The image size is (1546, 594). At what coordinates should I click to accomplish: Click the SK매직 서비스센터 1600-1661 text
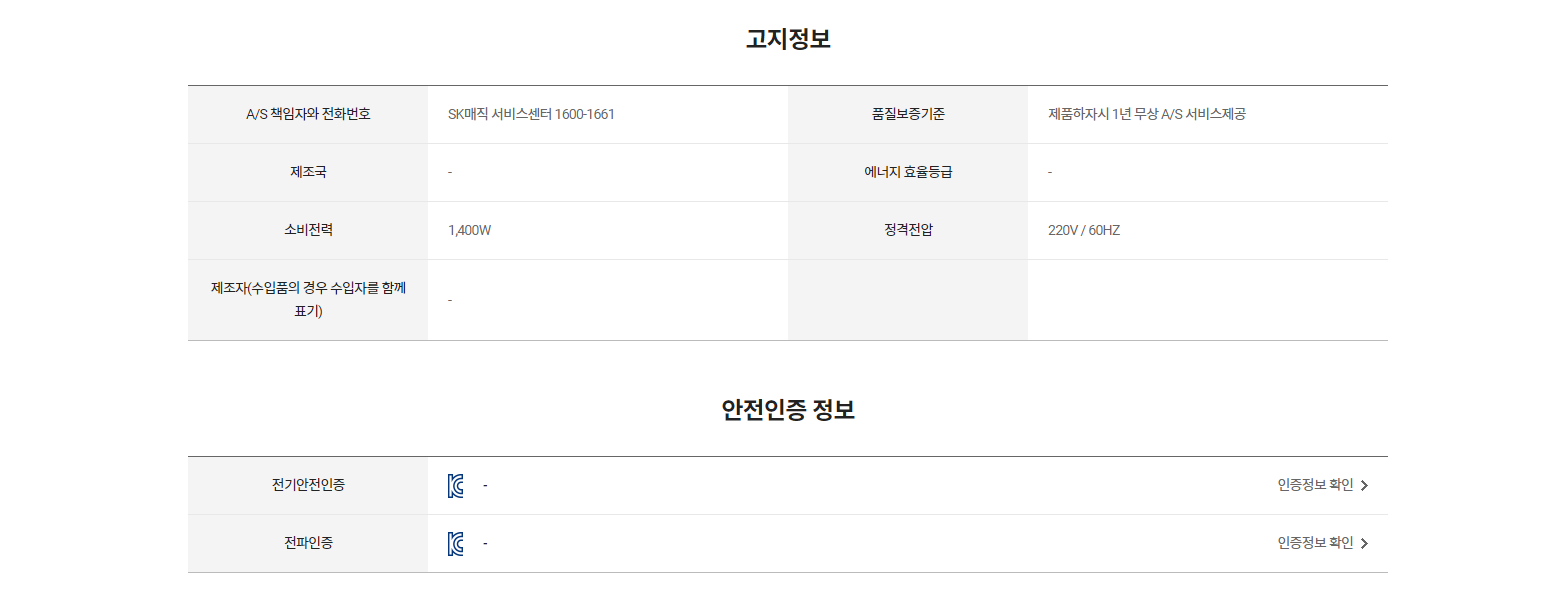coord(531,114)
